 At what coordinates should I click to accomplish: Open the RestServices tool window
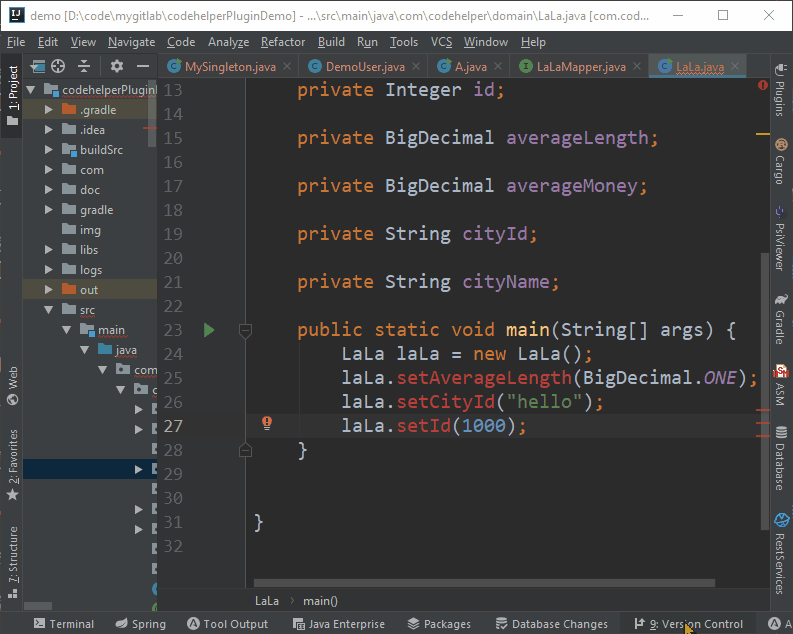[780, 554]
